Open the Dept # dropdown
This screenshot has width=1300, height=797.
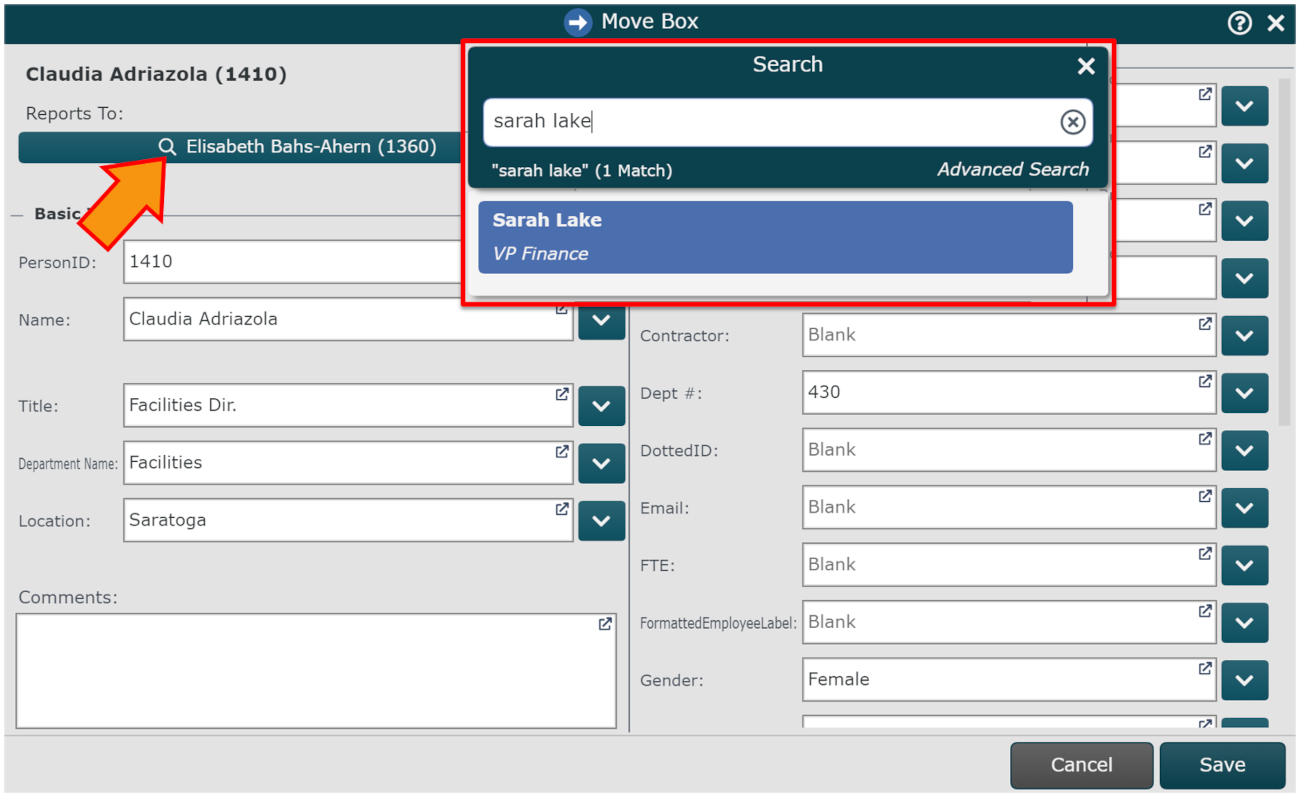point(1244,393)
